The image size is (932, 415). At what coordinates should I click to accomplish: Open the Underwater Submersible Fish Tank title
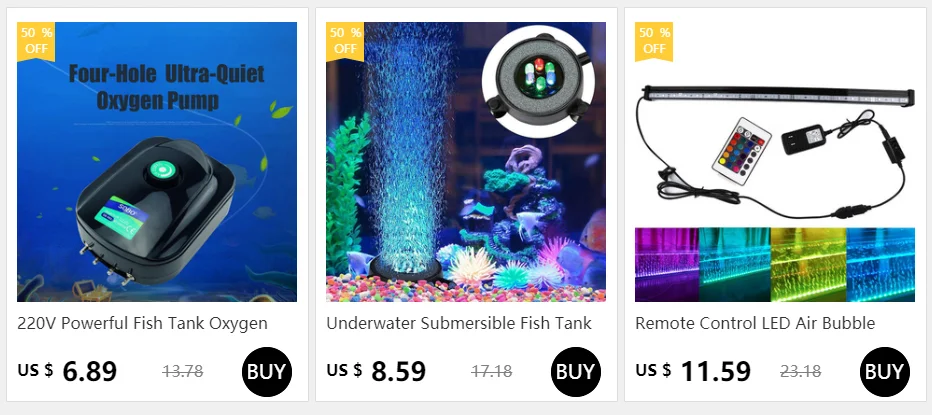(459, 323)
